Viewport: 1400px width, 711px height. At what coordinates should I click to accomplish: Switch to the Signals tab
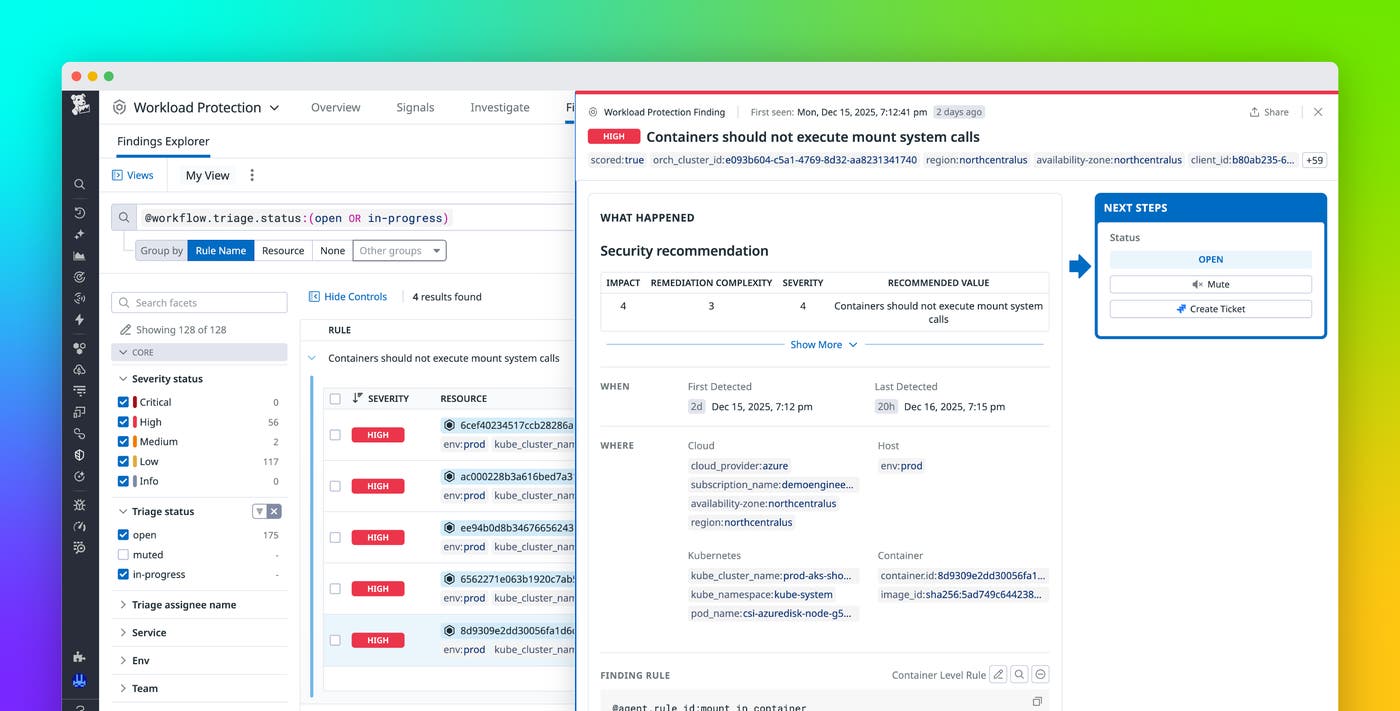pos(415,107)
